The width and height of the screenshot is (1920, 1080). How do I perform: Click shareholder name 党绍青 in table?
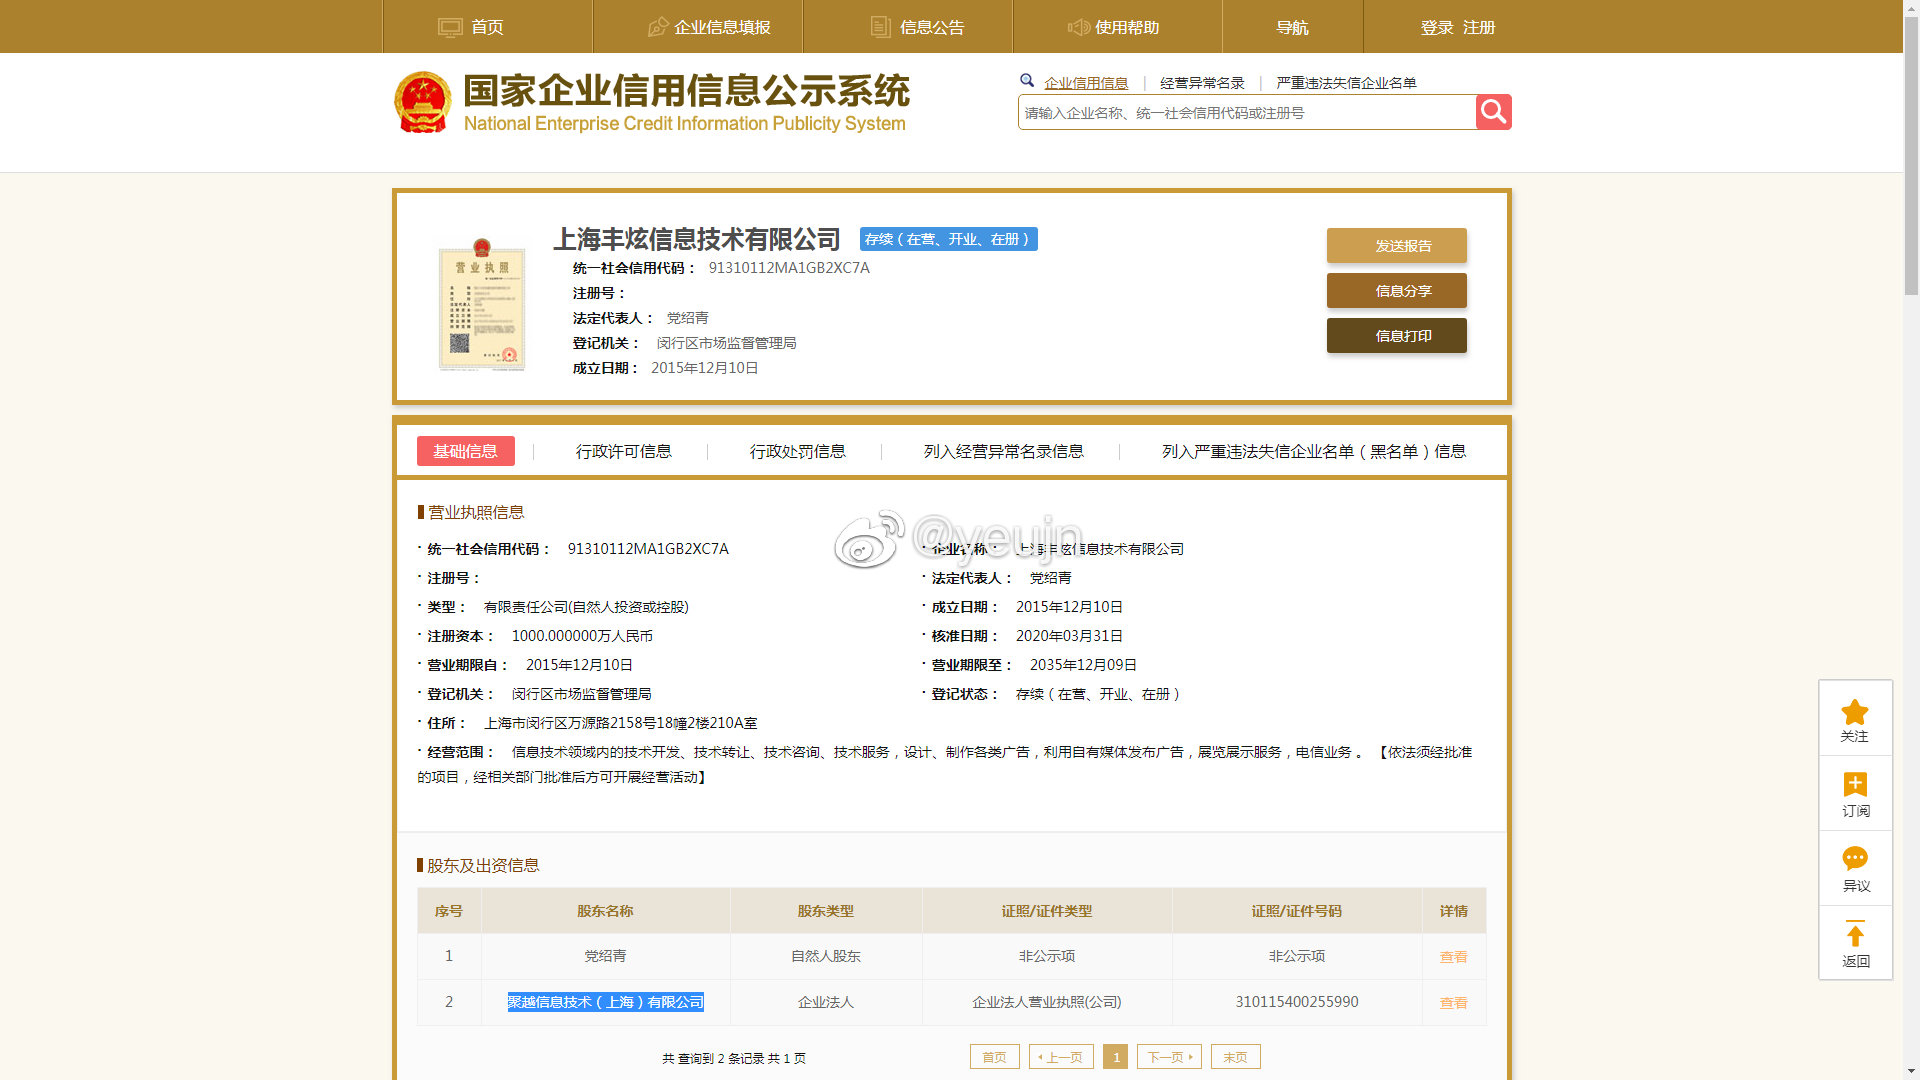coord(605,956)
